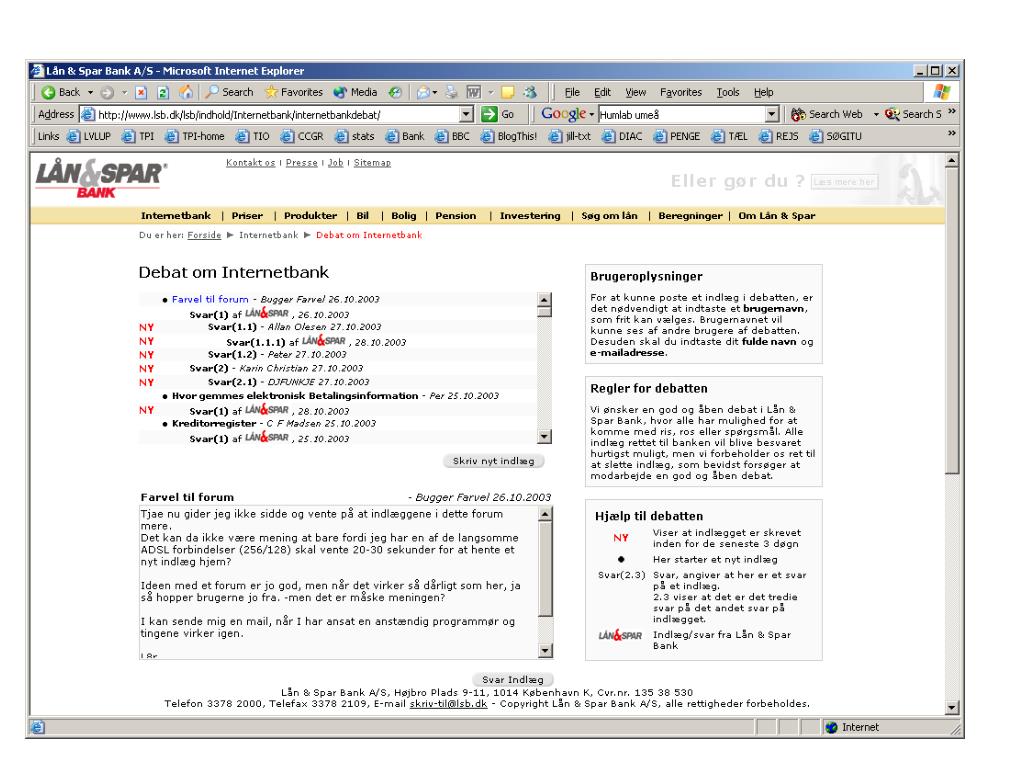This screenshot has height=768, width=1024.
Task: Select Internetbank in site navigation
Action: (176, 216)
